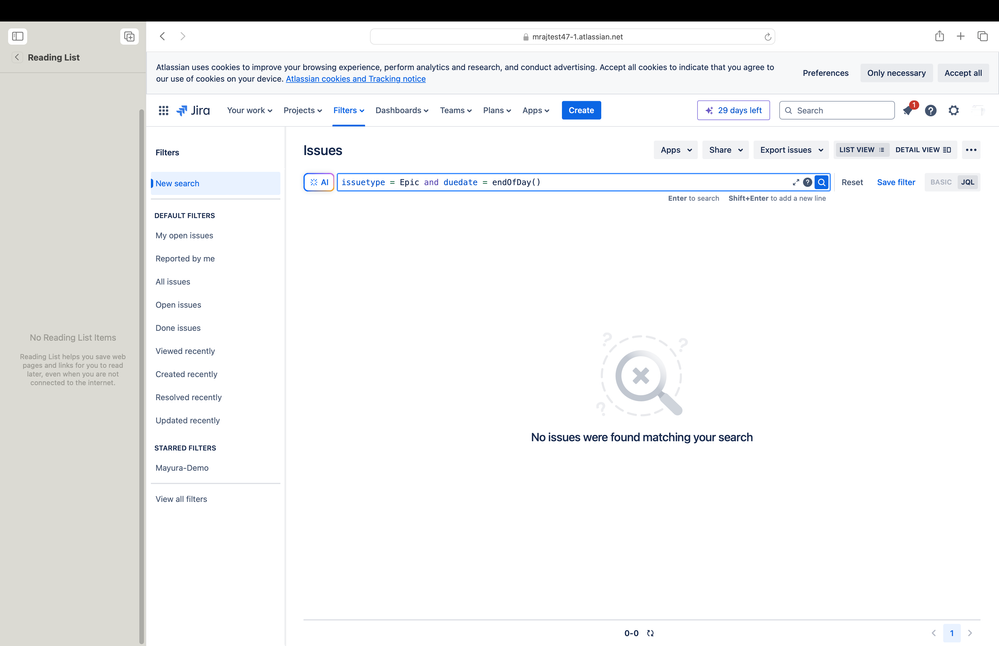Click the JQL syntax help icon
Screen dimensions: 999x646
tap(808, 182)
